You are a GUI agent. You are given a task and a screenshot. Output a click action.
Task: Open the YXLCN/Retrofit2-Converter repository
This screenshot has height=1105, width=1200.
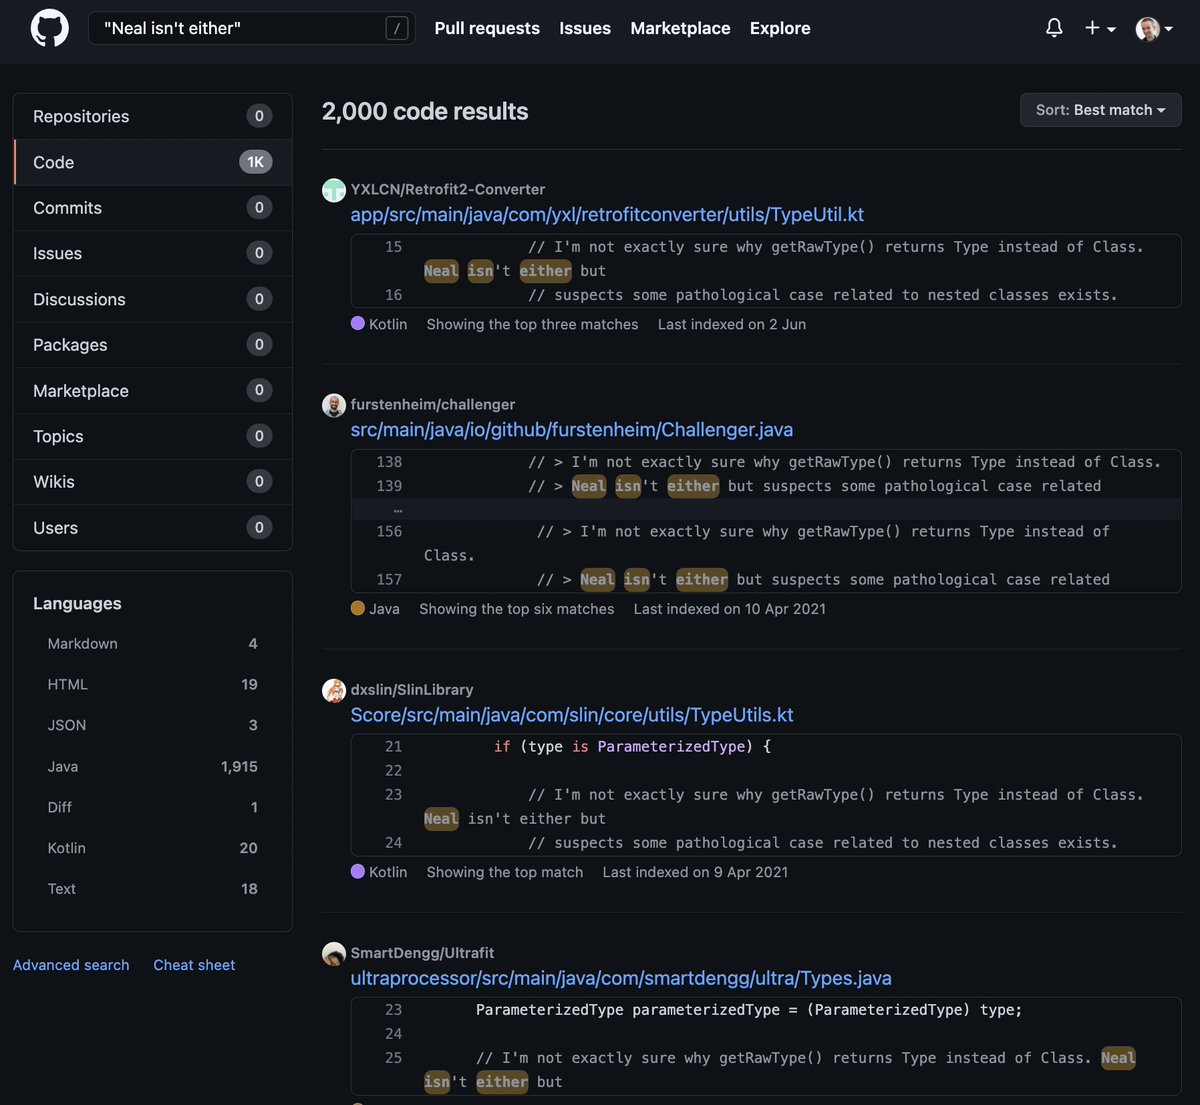coord(448,189)
